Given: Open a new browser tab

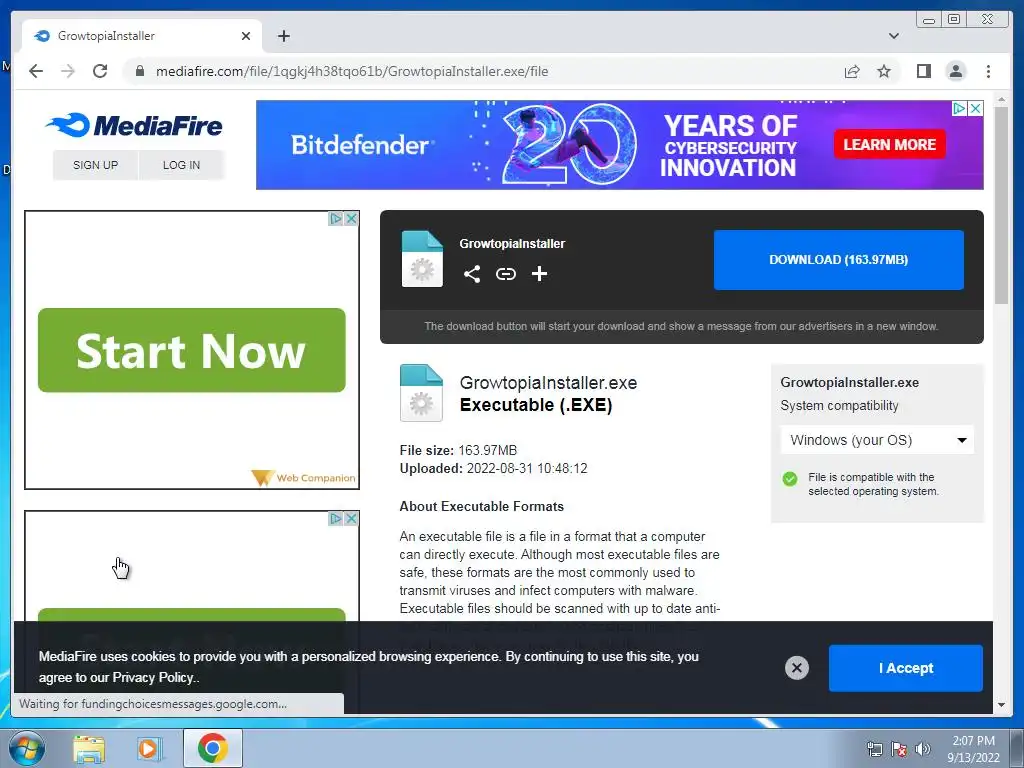Looking at the screenshot, I should click(x=283, y=36).
